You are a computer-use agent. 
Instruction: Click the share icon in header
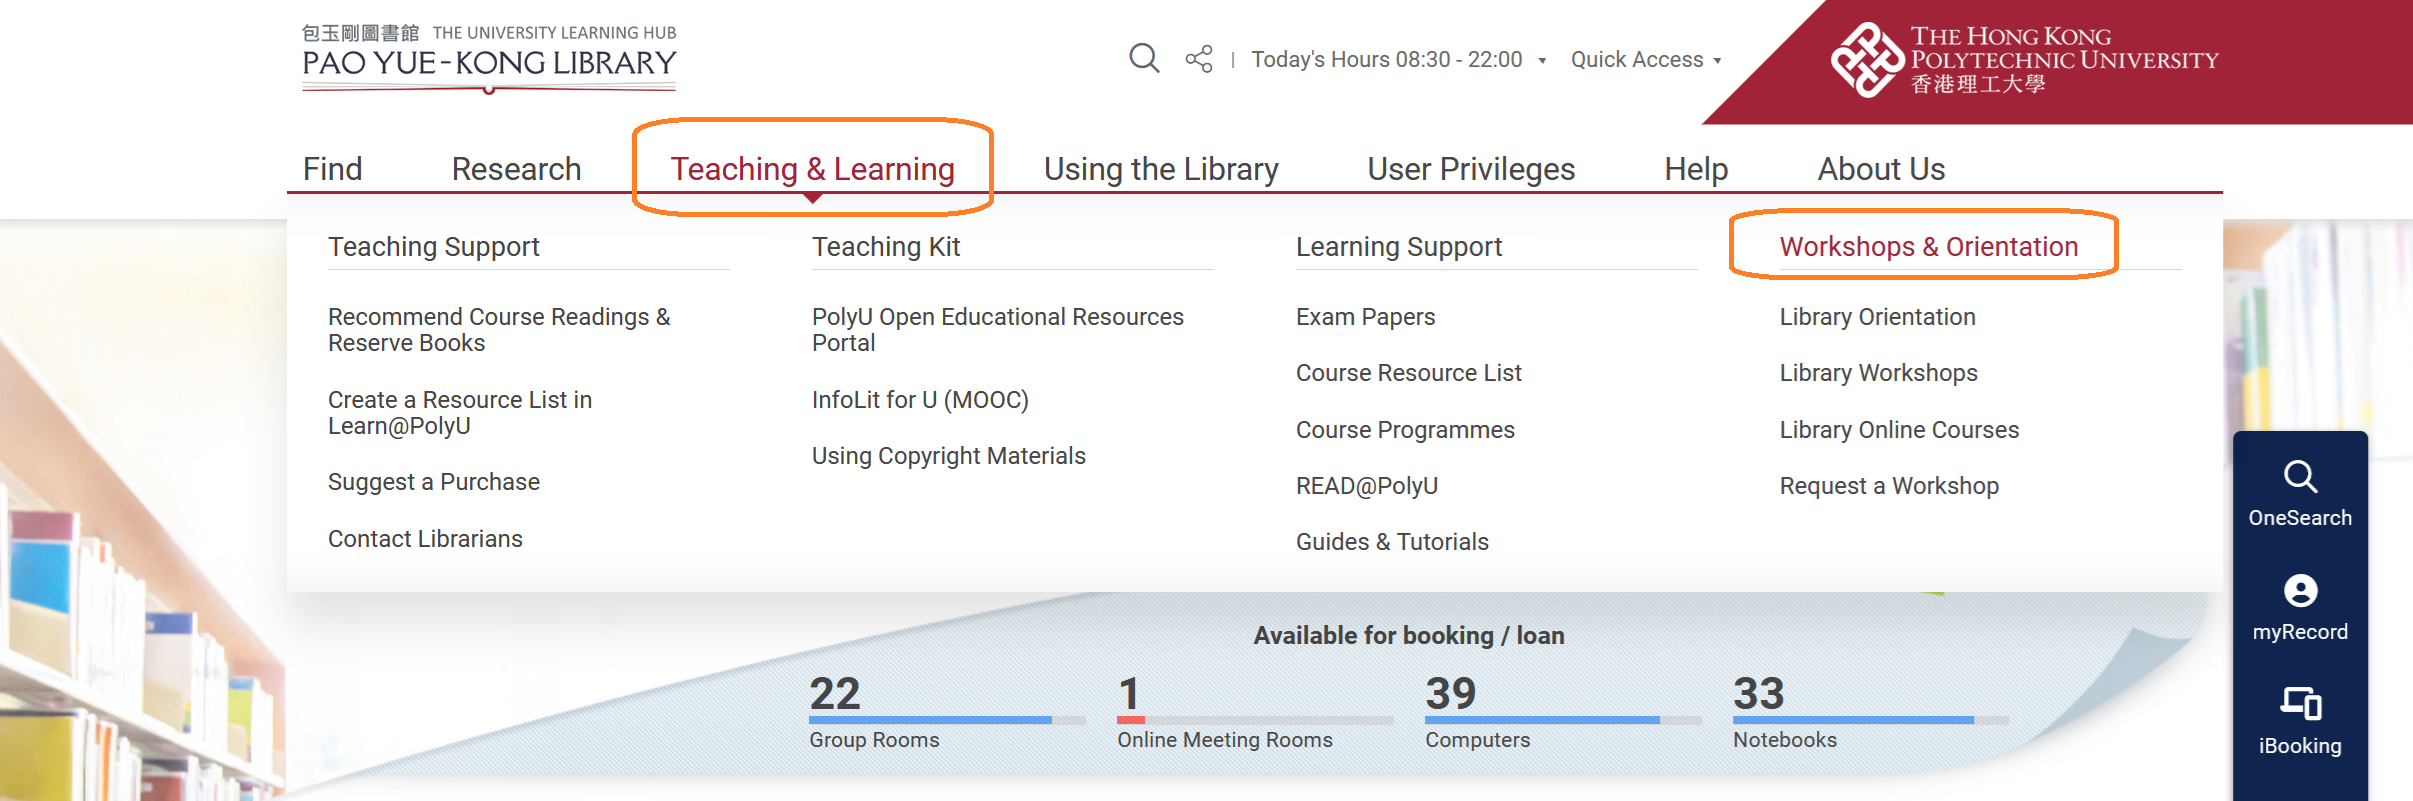[1199, 59]
